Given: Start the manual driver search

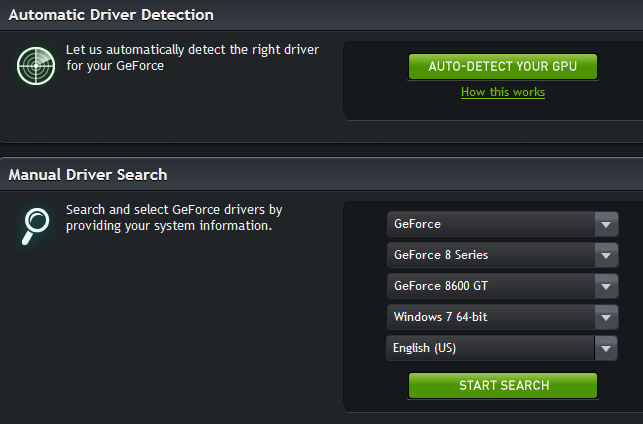Looking at the screenshot, I should click(x=503, y=385).
